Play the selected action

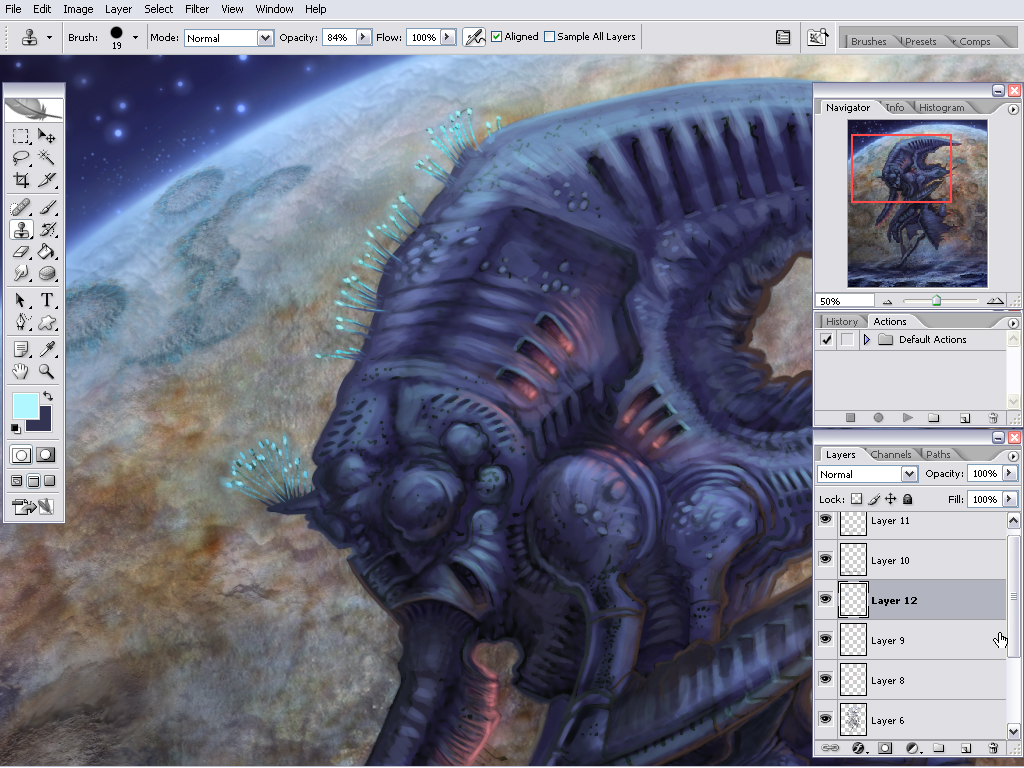tap(907, 418)
